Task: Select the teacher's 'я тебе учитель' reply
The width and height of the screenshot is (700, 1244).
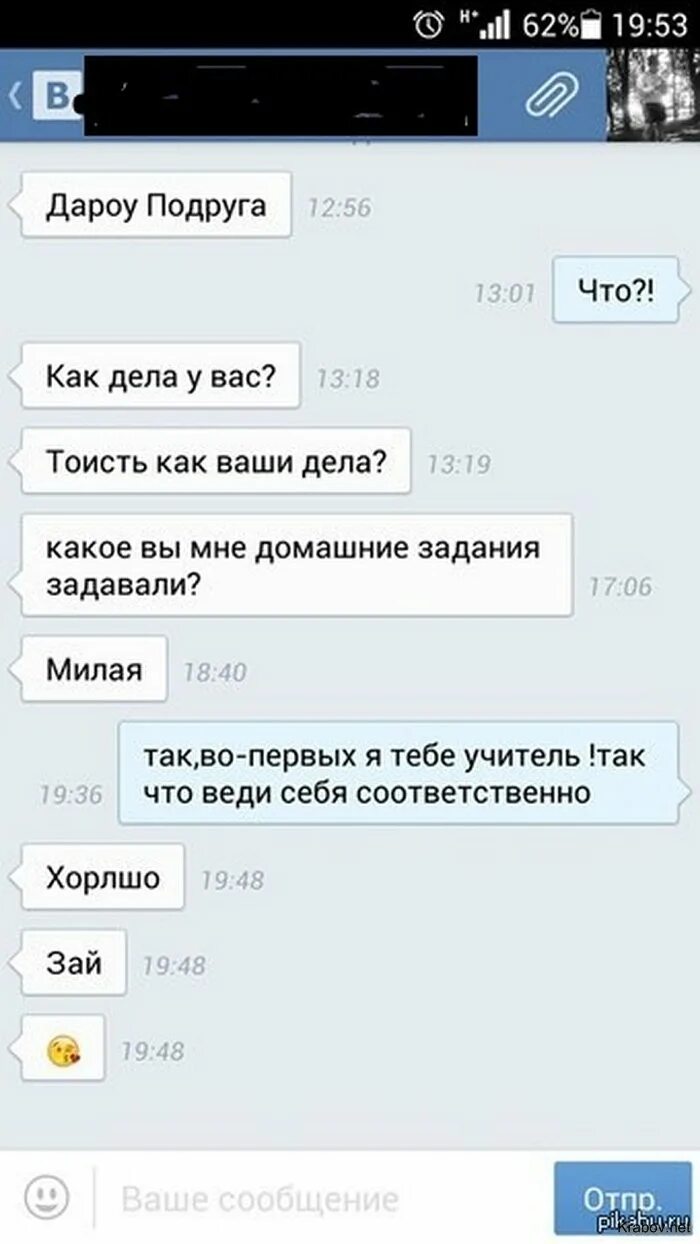Action: pyautogui.click(x=398, y=773)
